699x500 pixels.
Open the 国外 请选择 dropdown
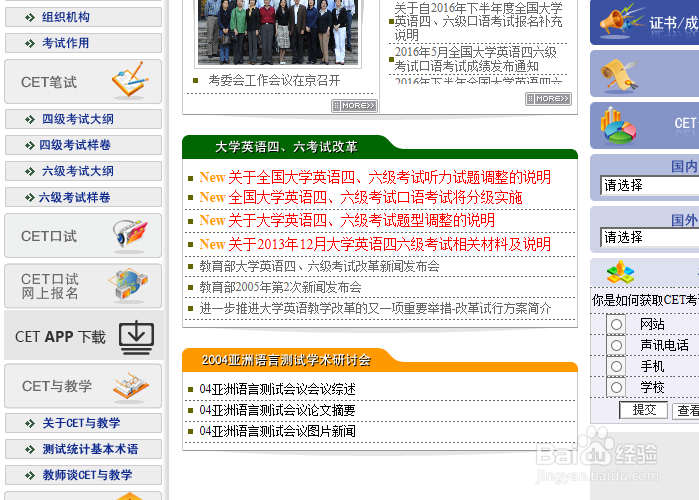(x=650, y=238)
